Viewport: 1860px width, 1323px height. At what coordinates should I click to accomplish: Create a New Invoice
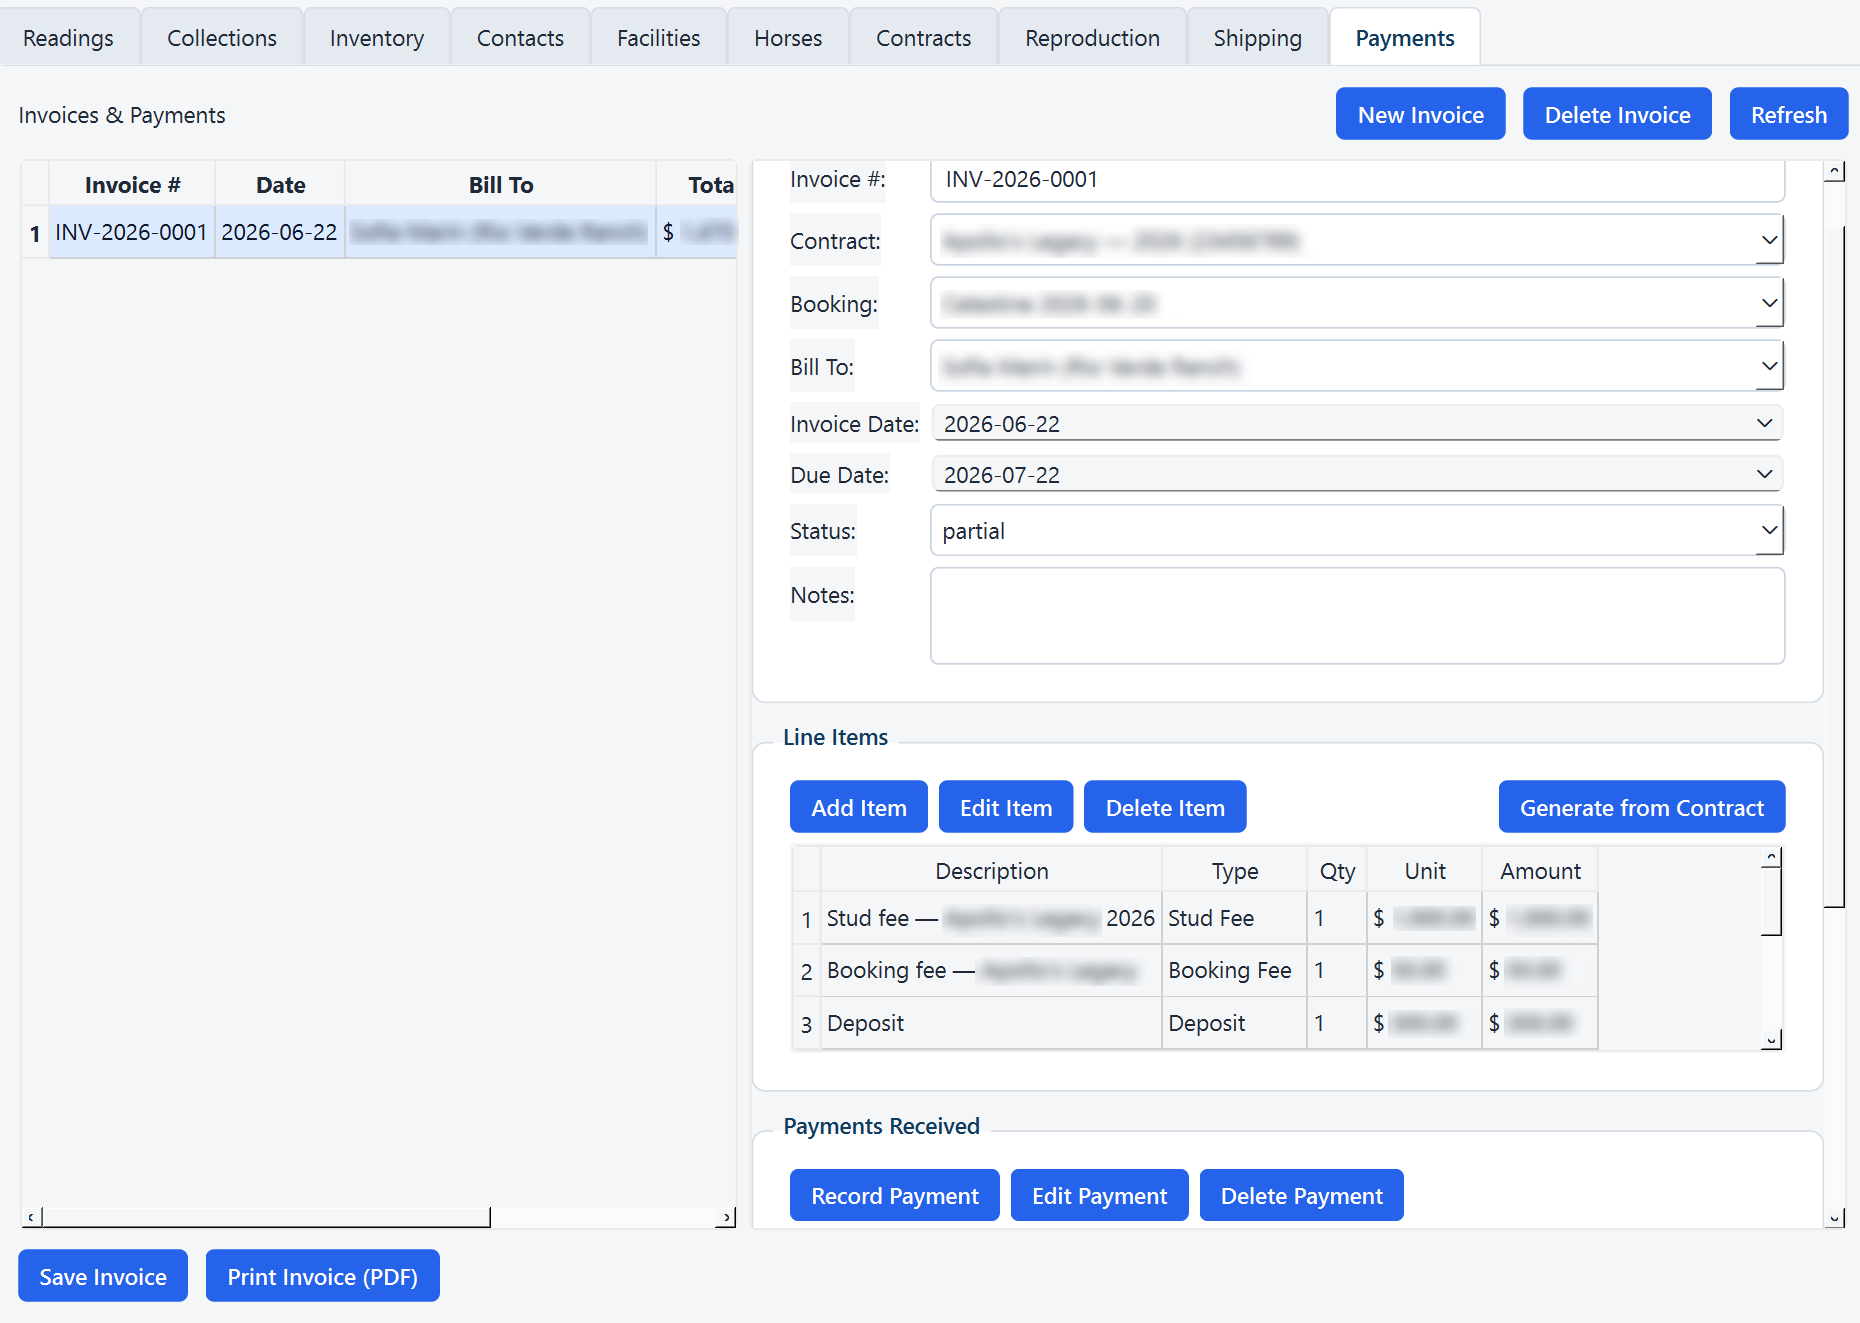pyautogui.click(x=1421, y=114)
